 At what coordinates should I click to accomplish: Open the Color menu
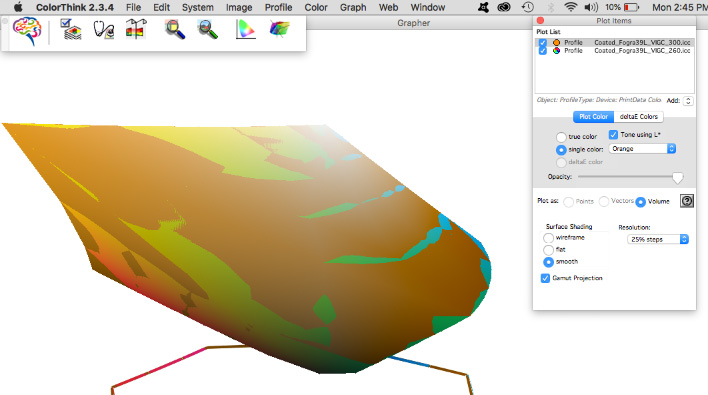(316, 7)
